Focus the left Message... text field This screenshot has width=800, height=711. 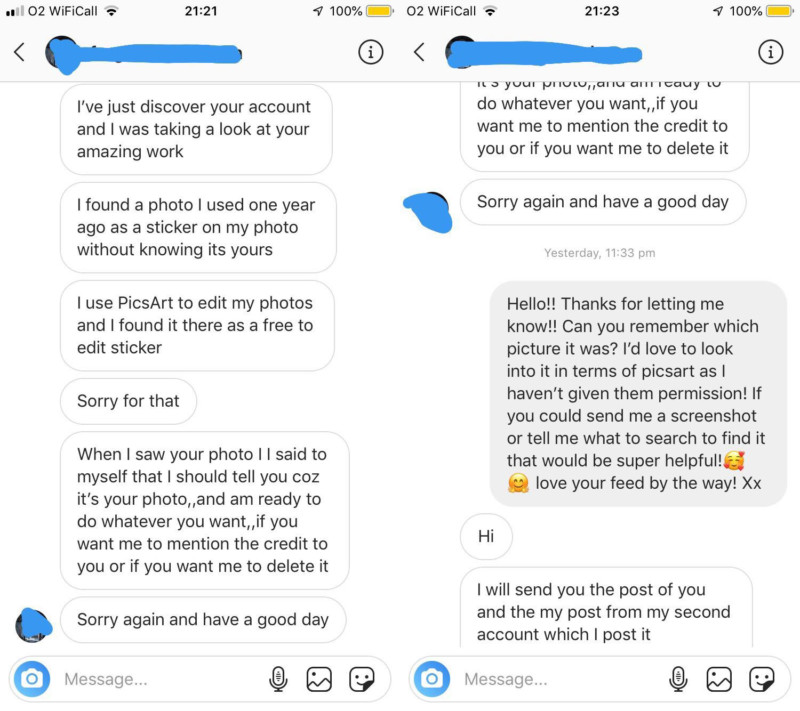pos(158,679)
